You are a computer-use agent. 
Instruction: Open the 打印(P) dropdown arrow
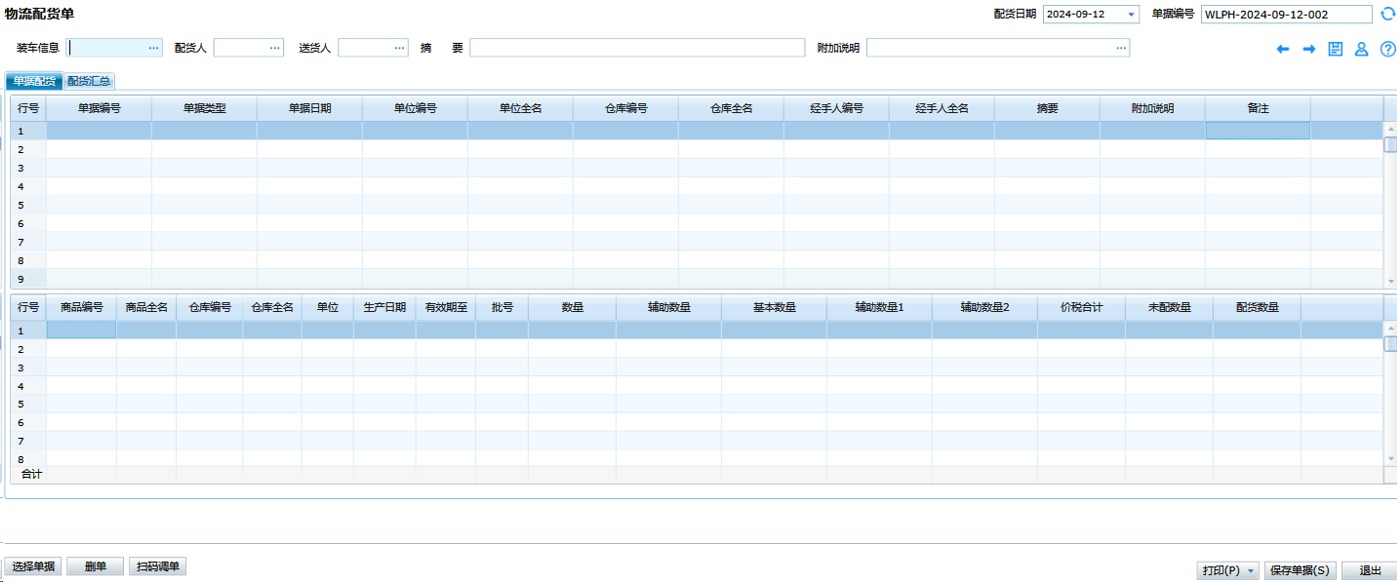coord(1251,571)
